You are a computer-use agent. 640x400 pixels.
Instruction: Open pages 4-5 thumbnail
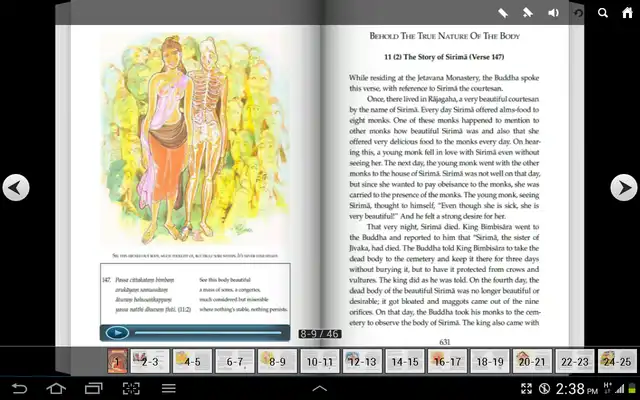point(192,361)
